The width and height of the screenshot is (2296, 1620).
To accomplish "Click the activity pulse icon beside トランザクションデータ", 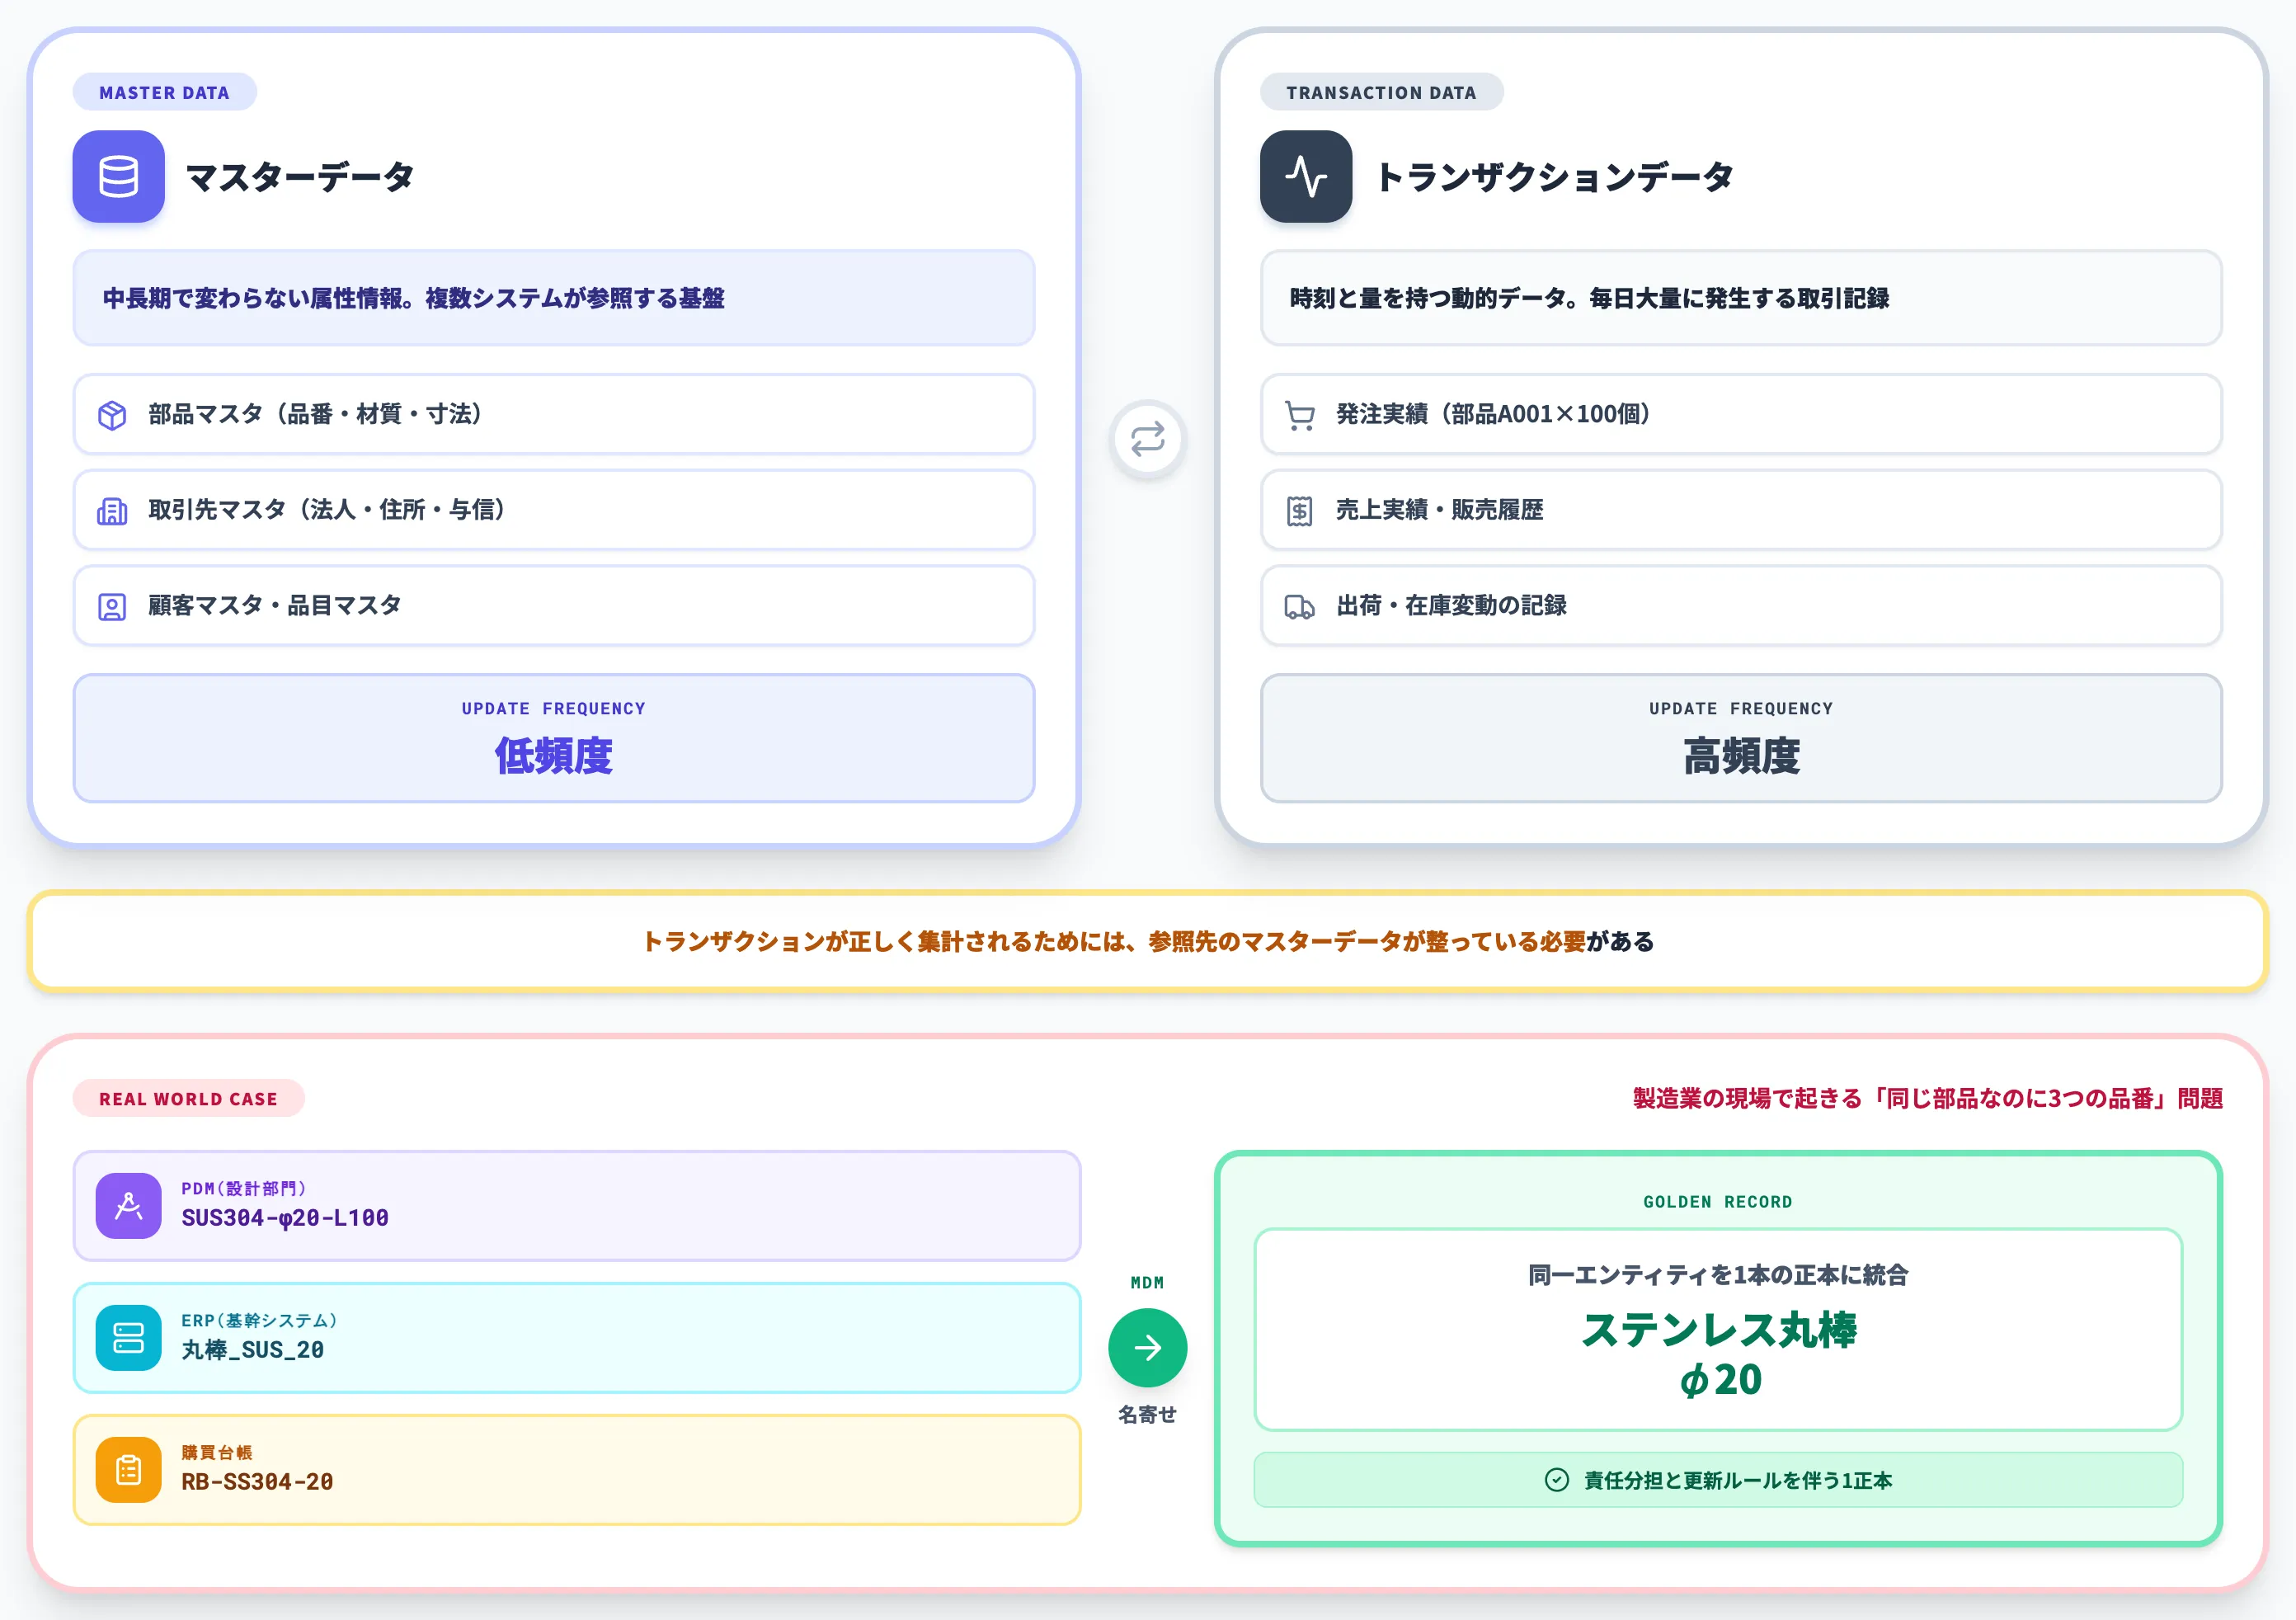I will pyautogui.click(x=1306, y=176).
